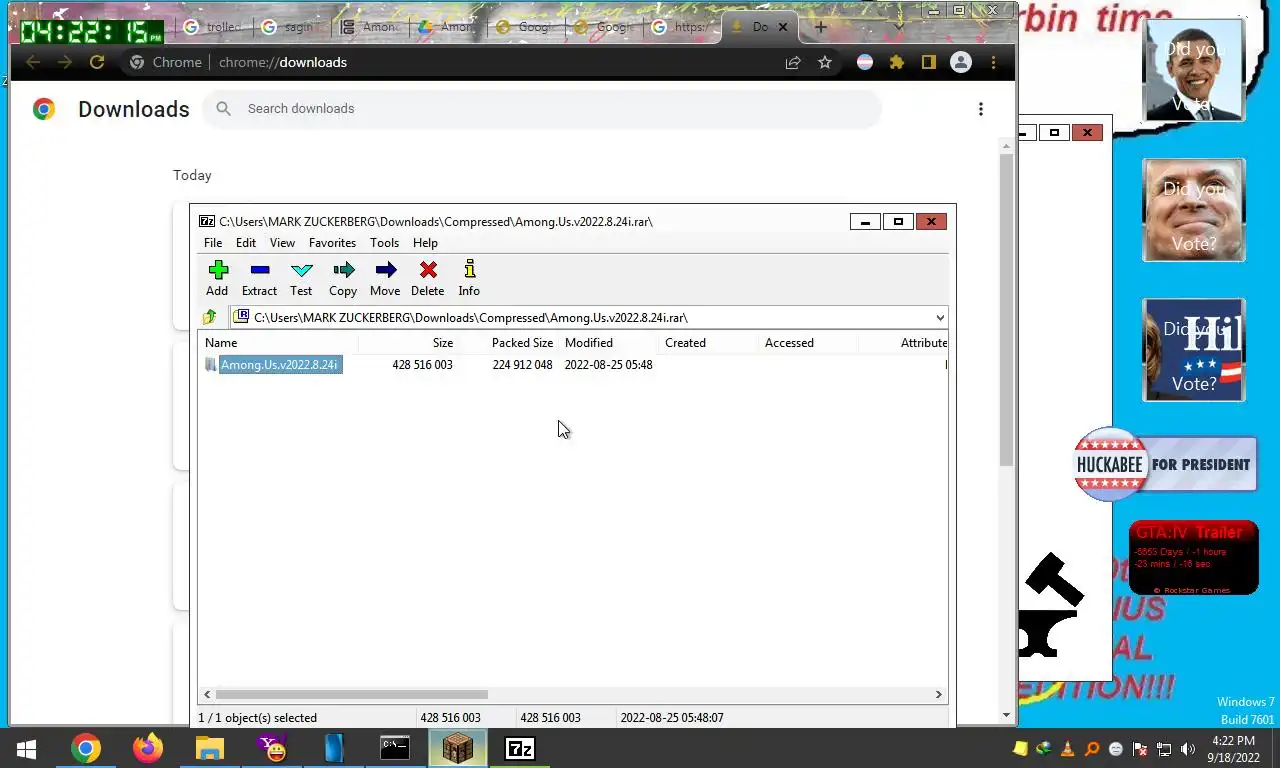Open Downloads page more actions menu

pyautogui.click(x=981, y=109)
